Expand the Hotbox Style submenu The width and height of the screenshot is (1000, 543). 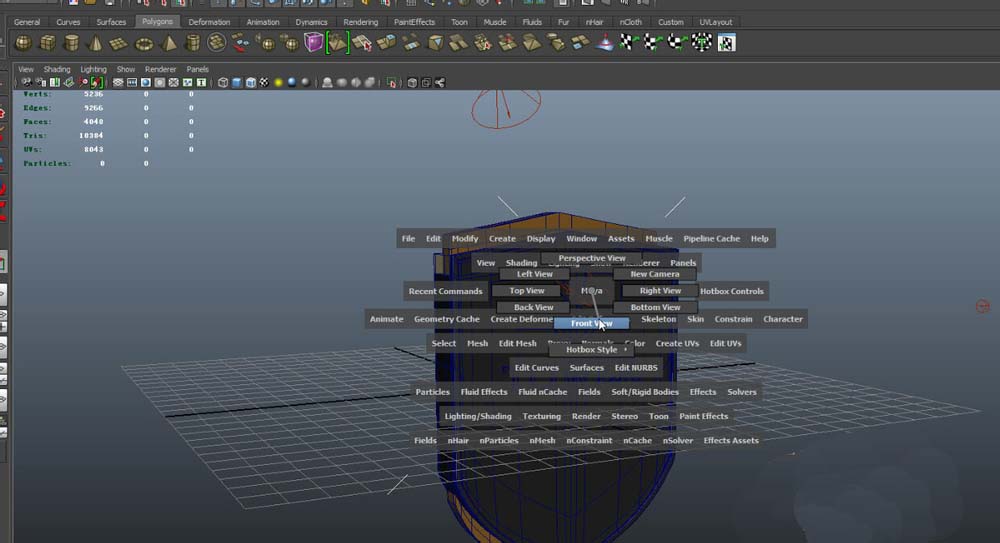pos(597,350)
